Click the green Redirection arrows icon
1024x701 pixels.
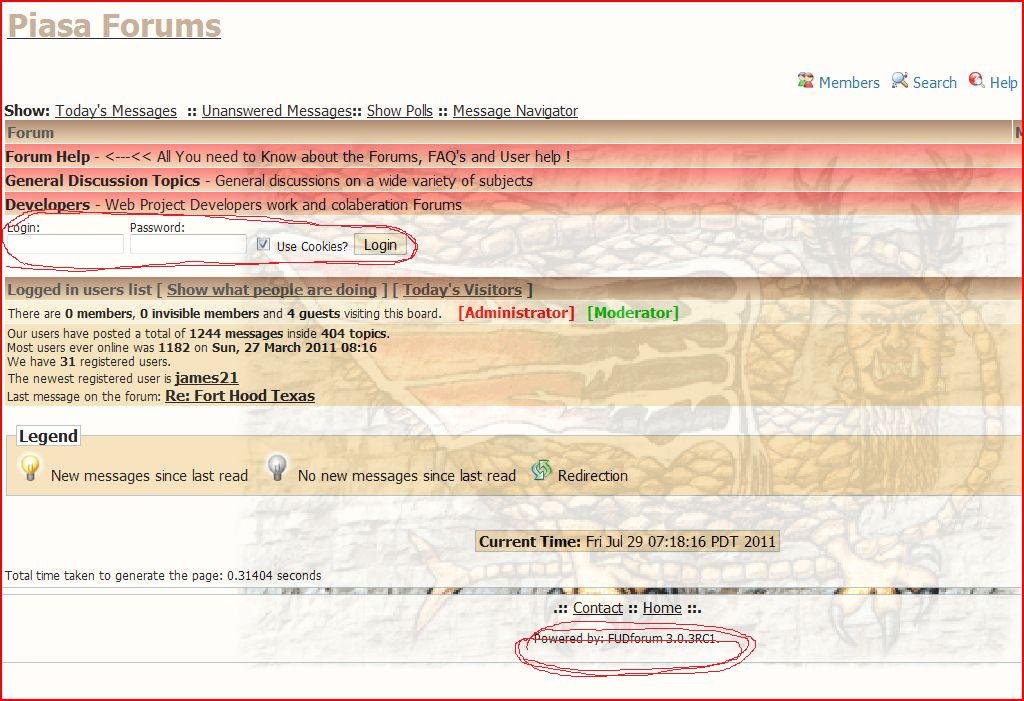click(541, 470)
